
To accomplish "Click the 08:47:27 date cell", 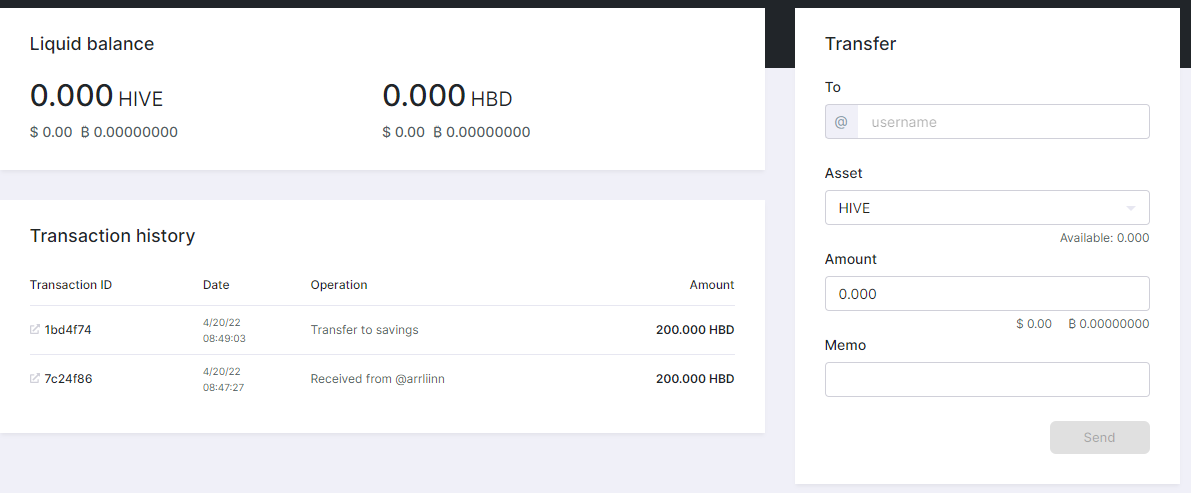I will 223,387.
